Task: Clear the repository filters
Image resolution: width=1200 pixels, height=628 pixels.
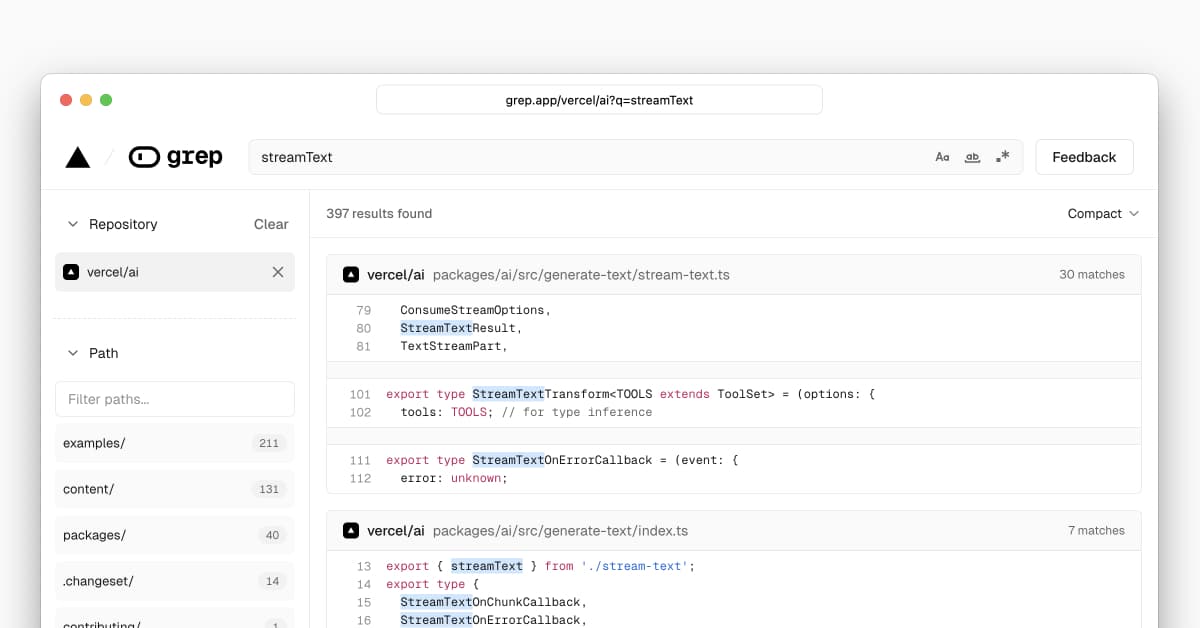Action: pyautogui.click(x=270, y=224)
